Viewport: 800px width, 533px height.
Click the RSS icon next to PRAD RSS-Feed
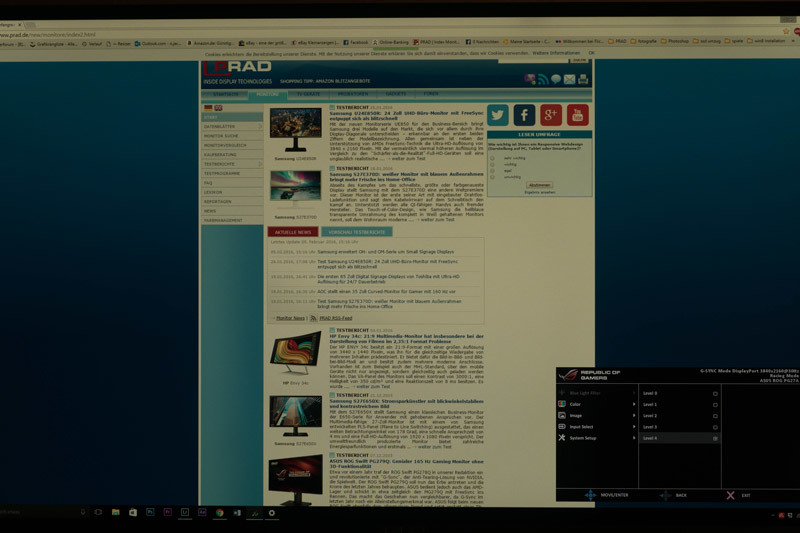313,318
